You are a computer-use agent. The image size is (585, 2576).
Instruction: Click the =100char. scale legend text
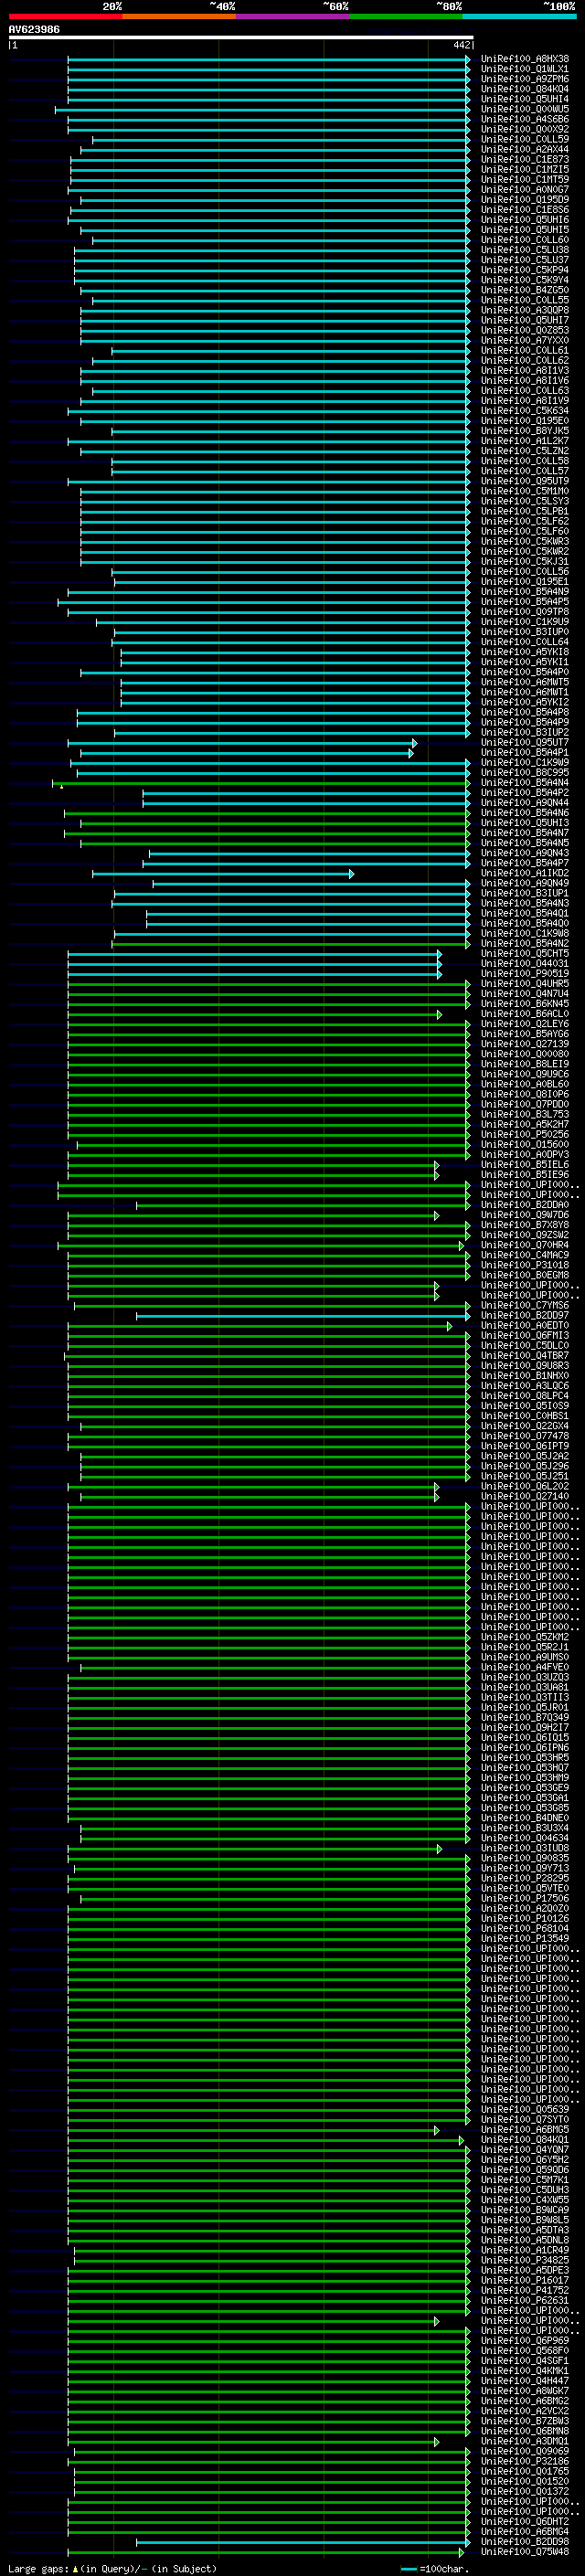[443, 2569]
